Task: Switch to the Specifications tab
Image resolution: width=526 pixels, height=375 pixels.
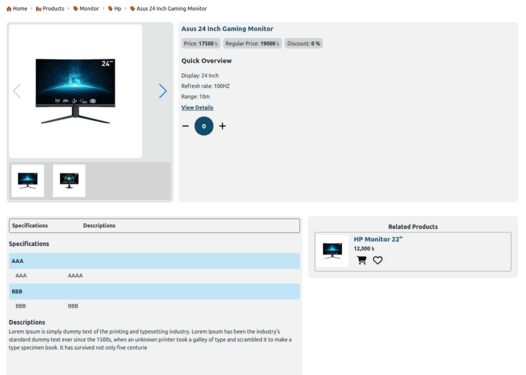Action: click(30, 226)
